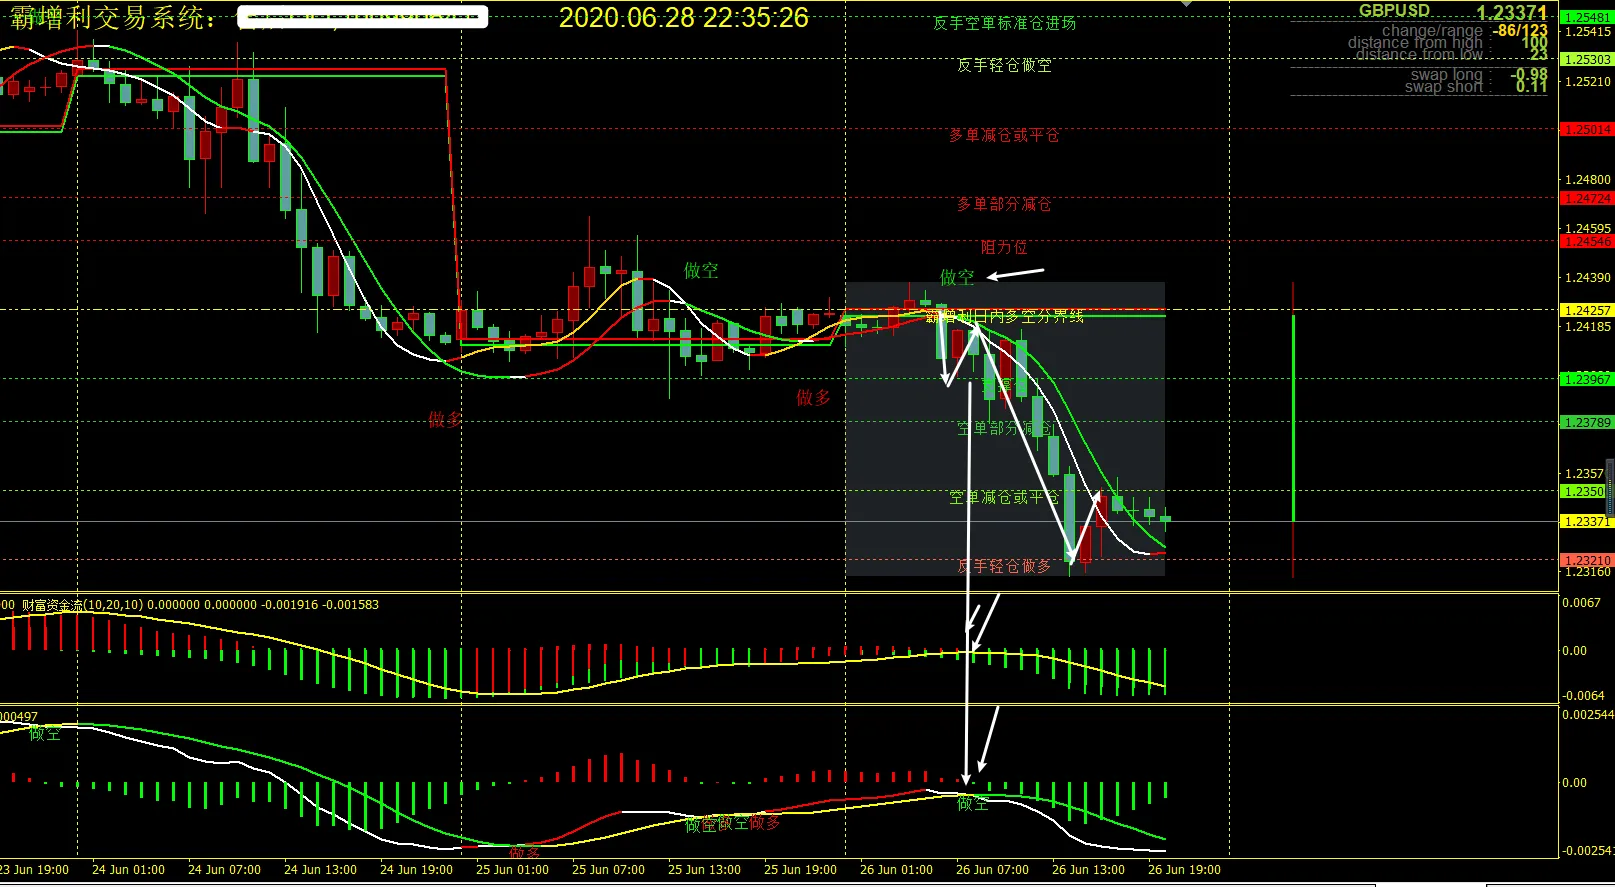Image resolution: width=1615 pixels, height=887 pixels.
Task: Click the 24 Jun 19:00 time label
Action: (416, 870)
